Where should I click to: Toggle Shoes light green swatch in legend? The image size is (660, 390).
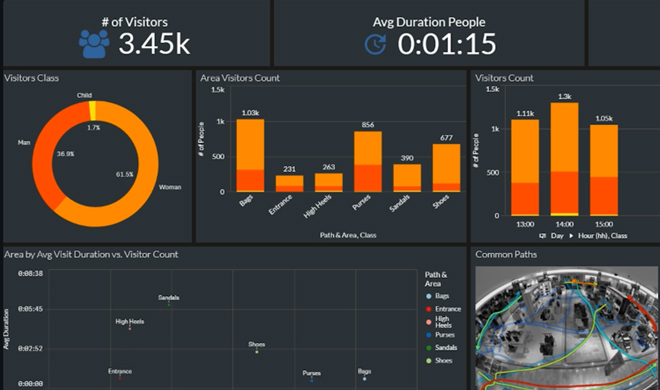point(429,361)
